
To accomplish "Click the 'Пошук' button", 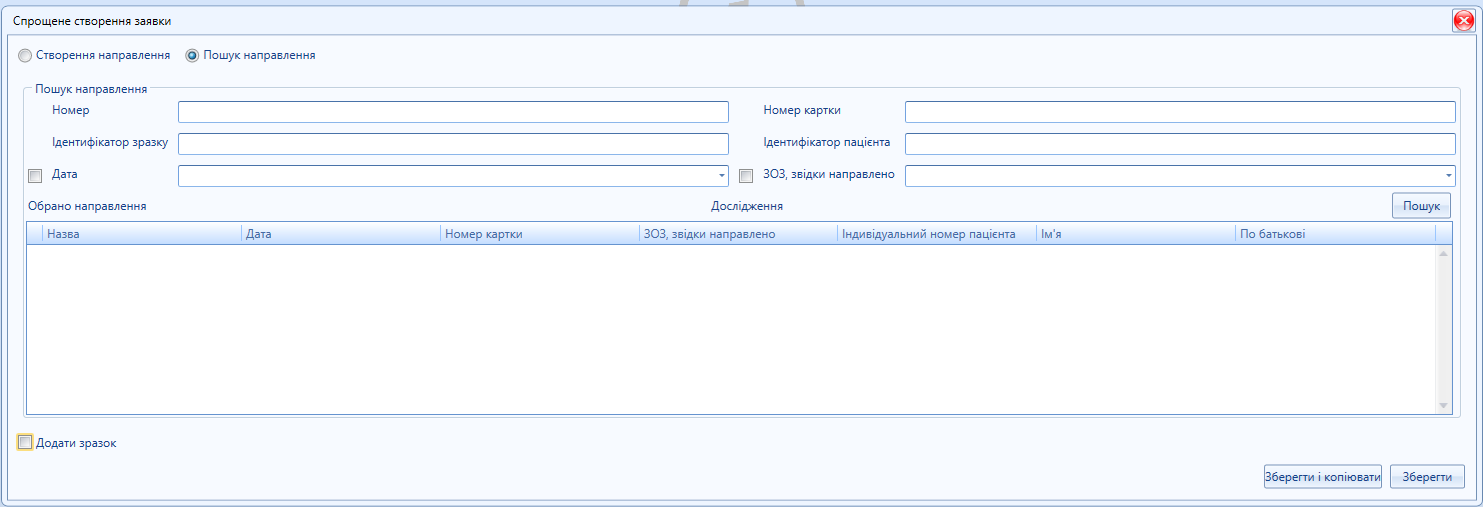I will [x=1421, y=206].
